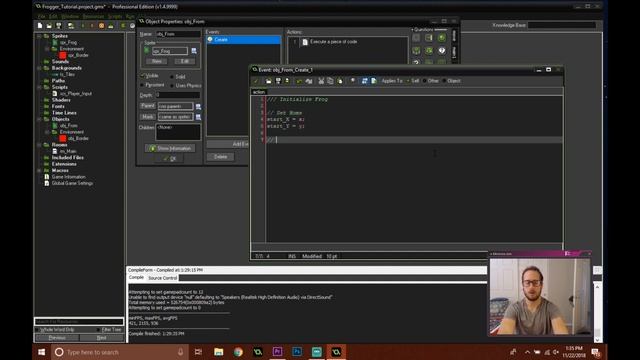Click the Next search button
The height and width of the screenshot is (360, 640).
coord(101,338)
